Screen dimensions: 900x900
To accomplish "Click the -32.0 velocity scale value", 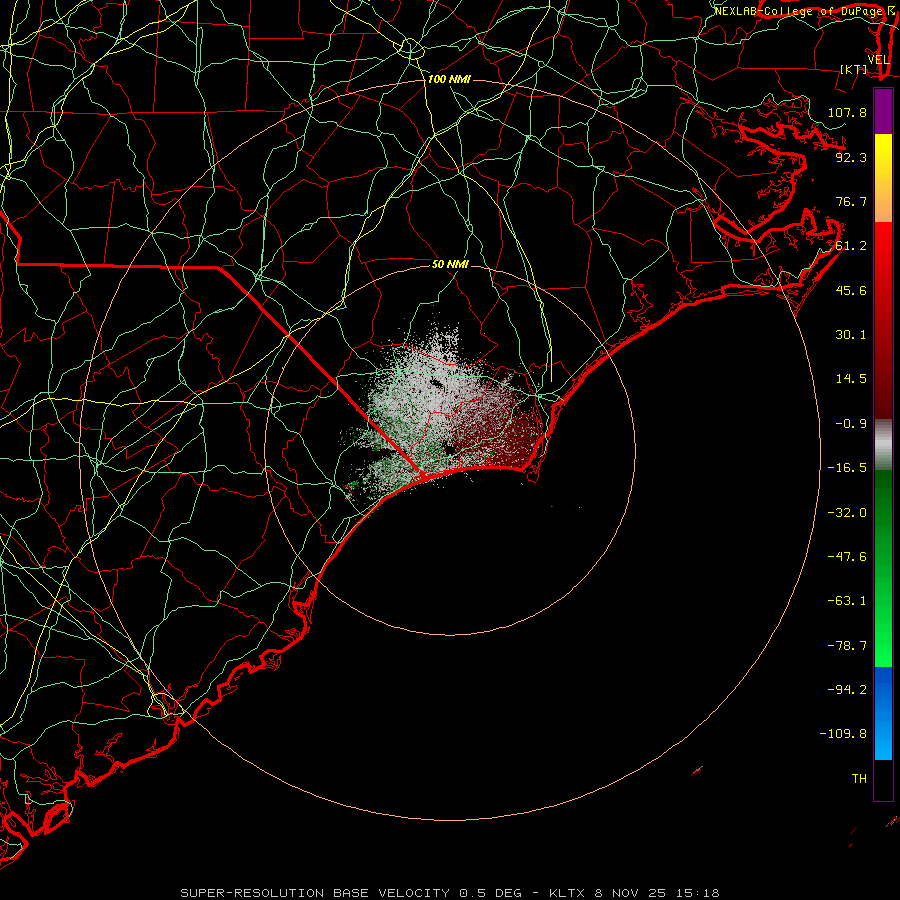I will pyautogui.click(x=847, y=513).
